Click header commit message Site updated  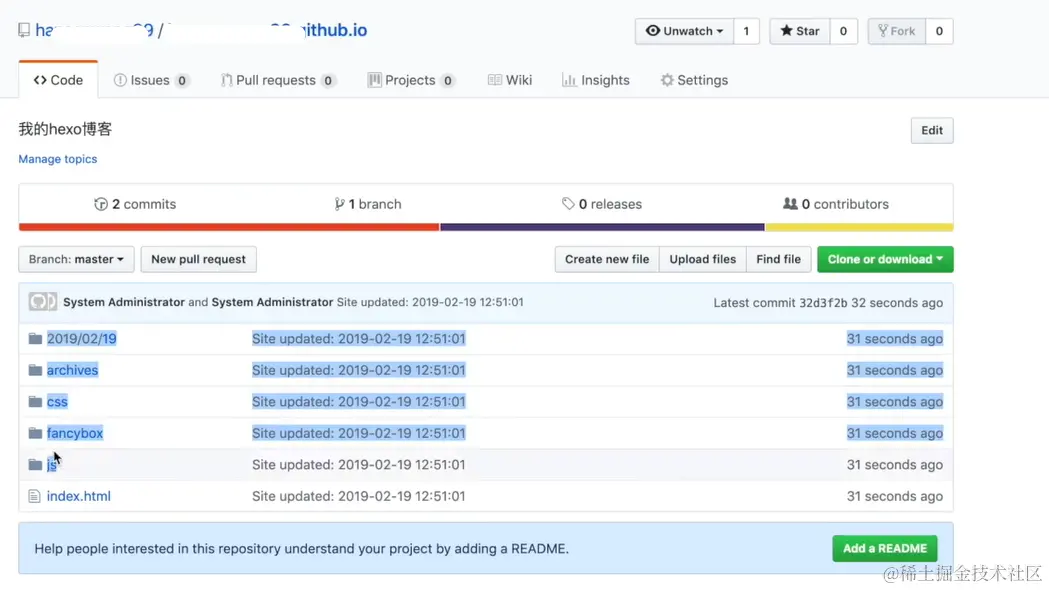tap(430, 302)
